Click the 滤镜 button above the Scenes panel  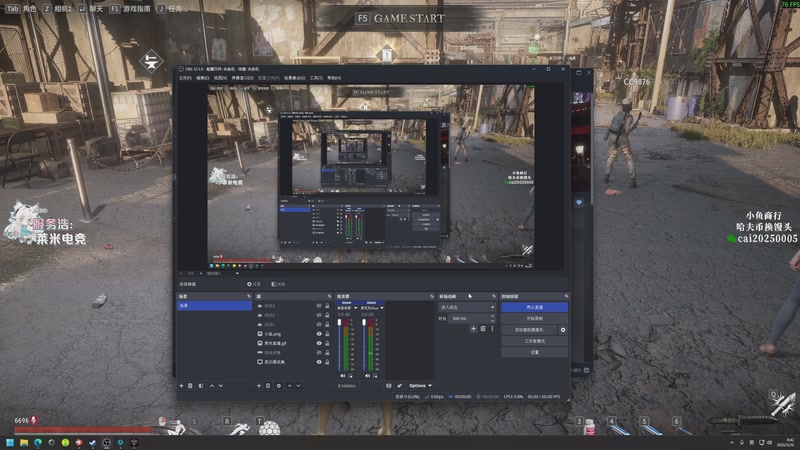(x=278, y=284)
